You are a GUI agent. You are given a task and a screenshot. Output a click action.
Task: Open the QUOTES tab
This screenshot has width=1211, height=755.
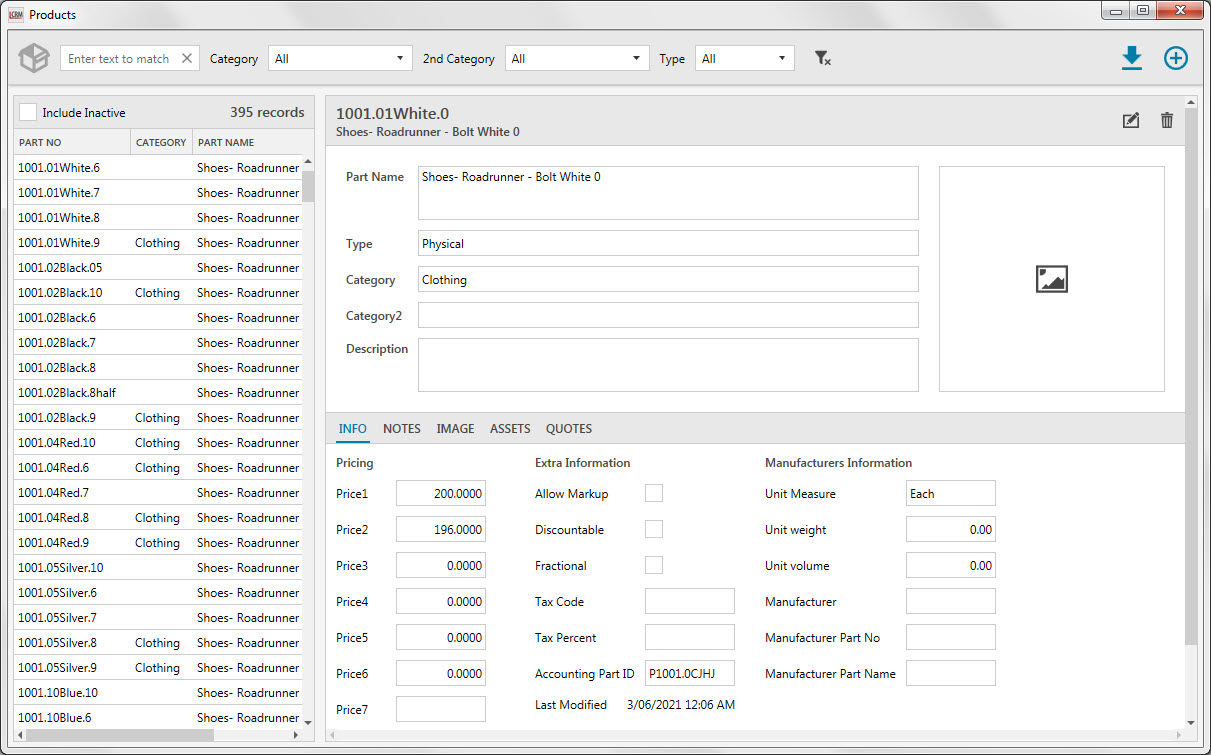(568, 428)
